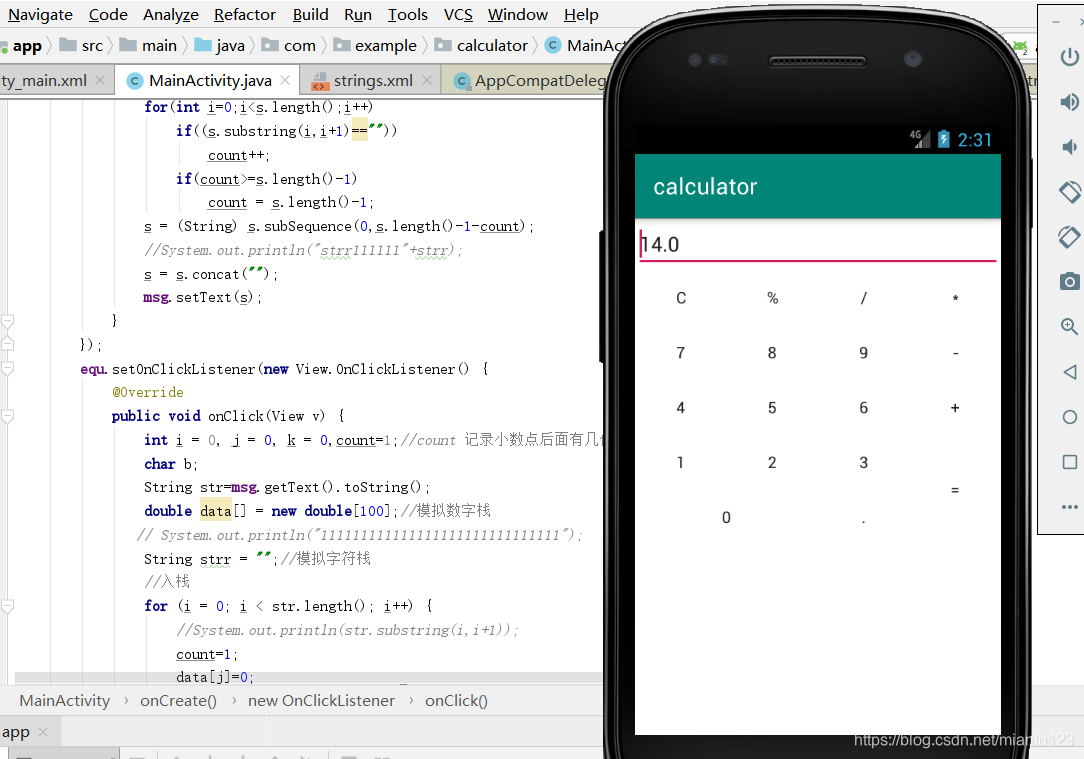Open the Run menu
Image resolution: width=1084 pixels, height=759 pixels.
357,15
